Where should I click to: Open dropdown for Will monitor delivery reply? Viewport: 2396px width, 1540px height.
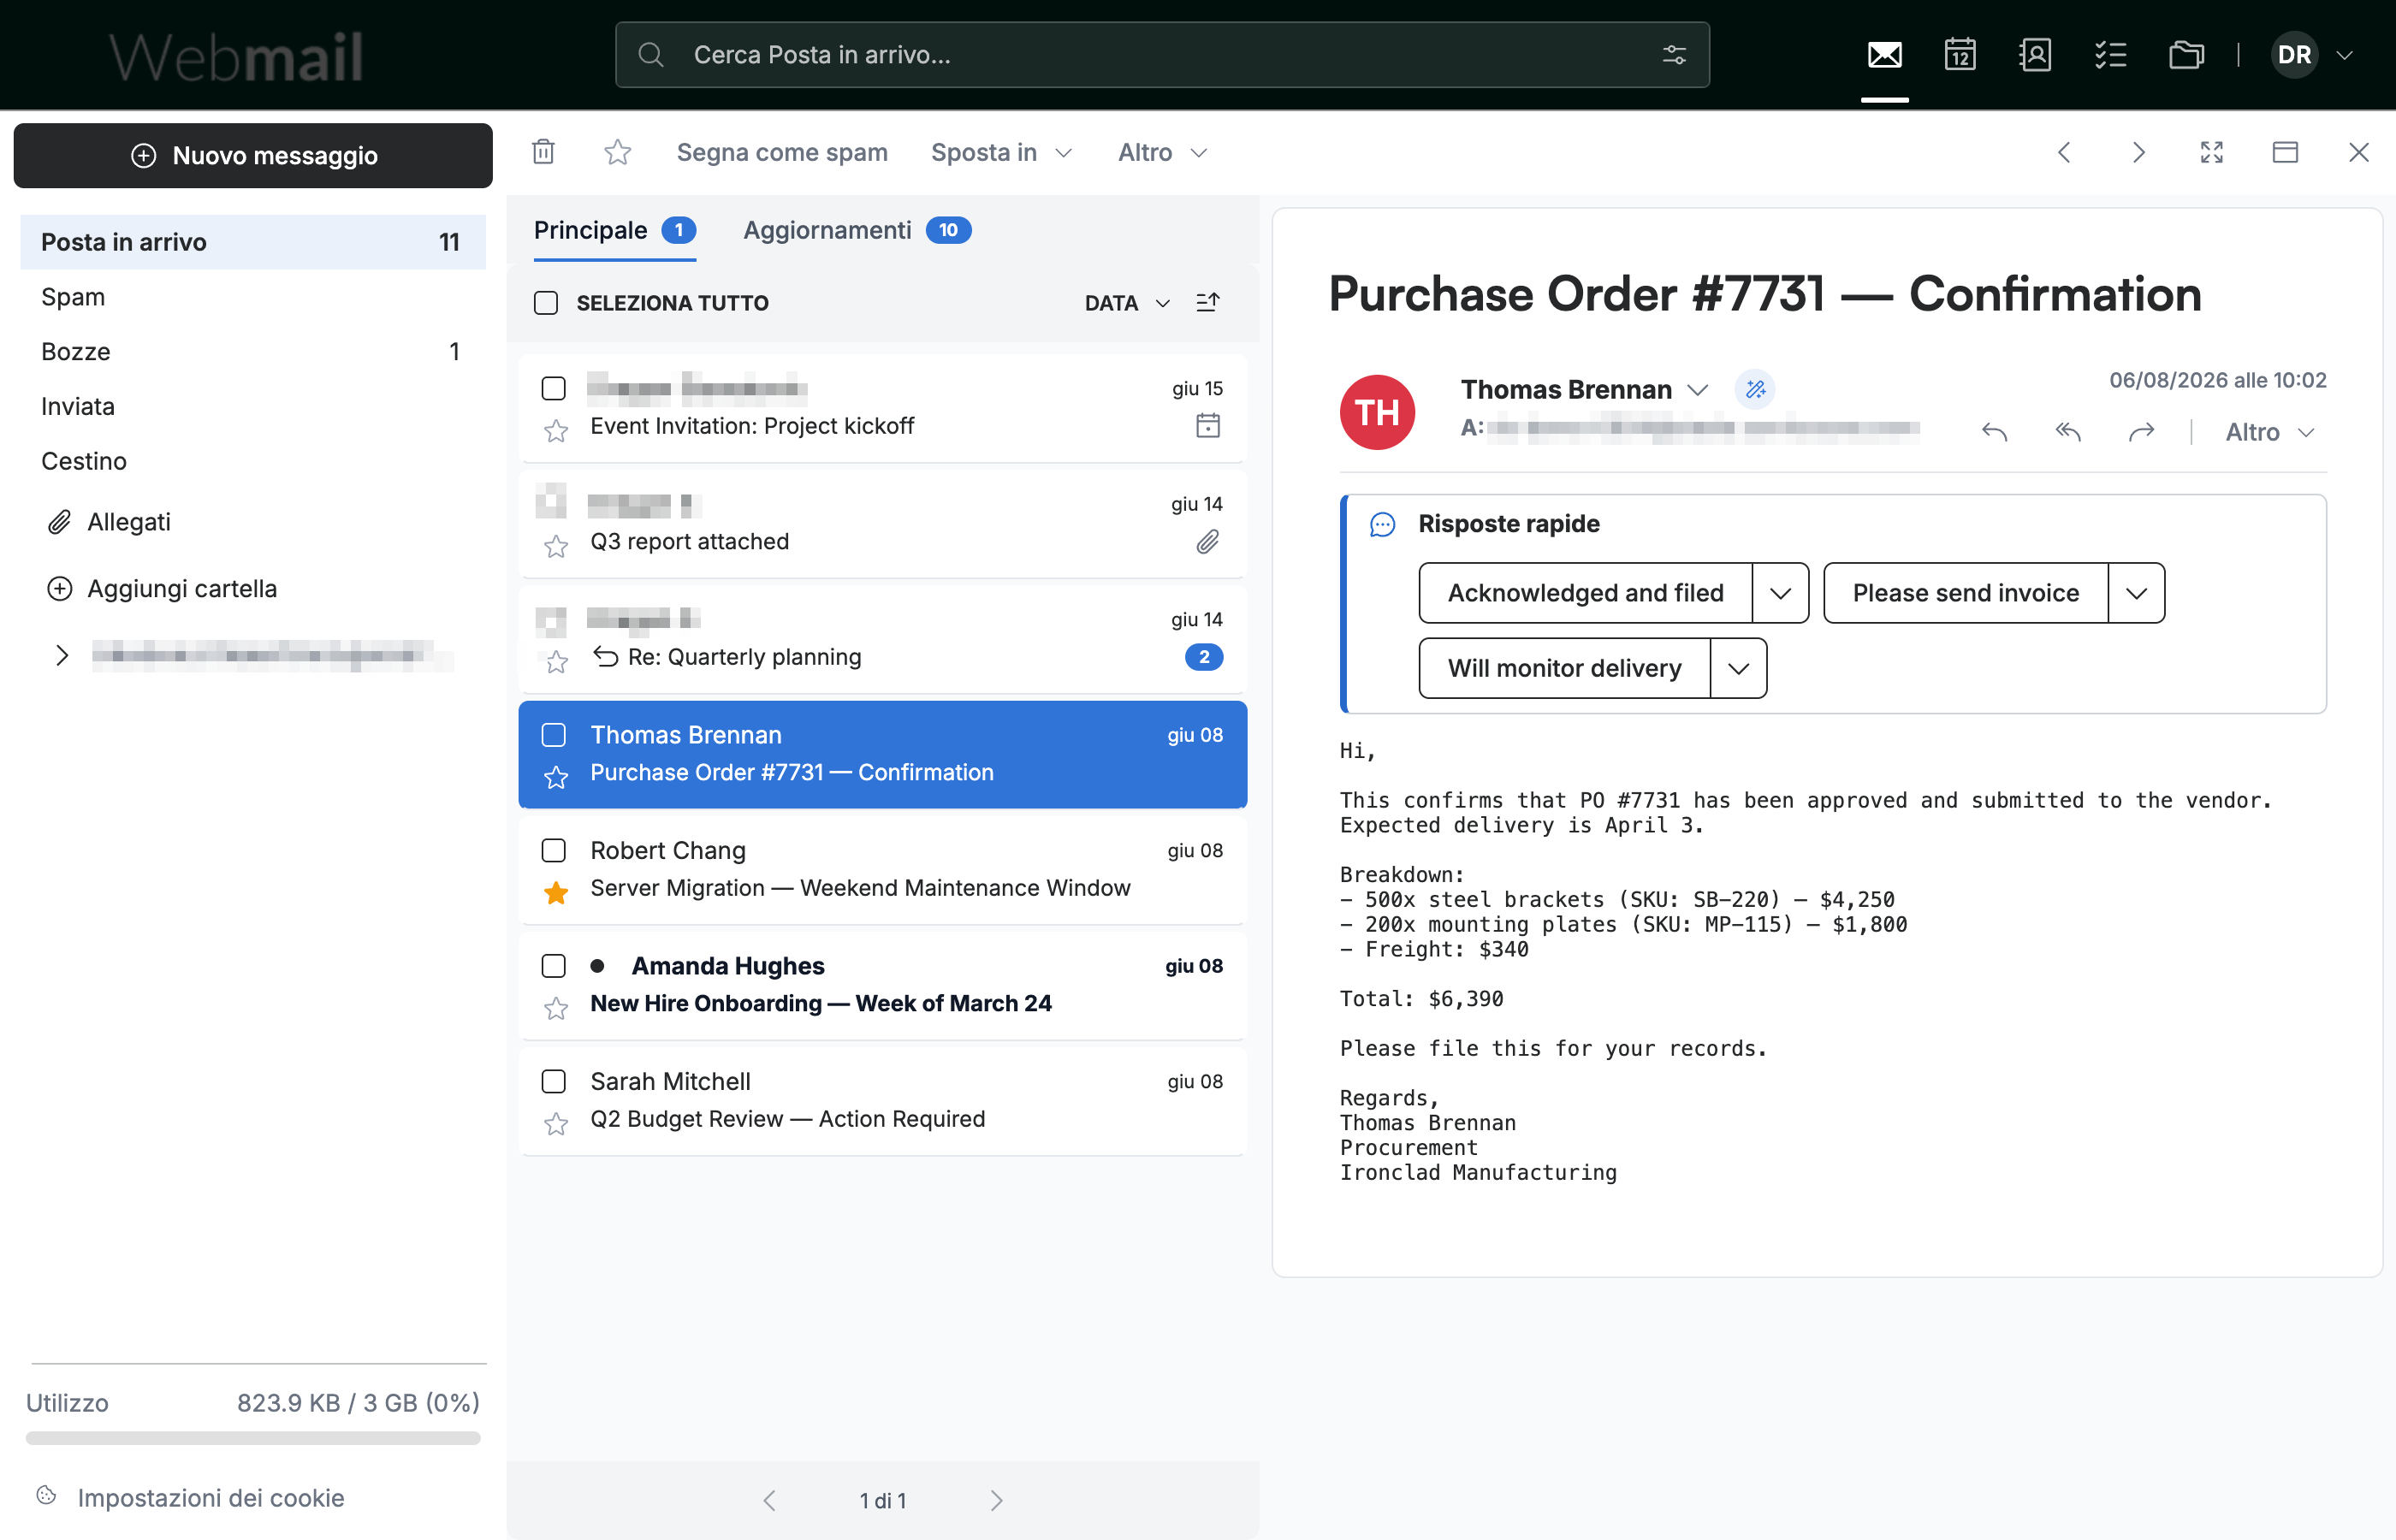point(1738,668)
